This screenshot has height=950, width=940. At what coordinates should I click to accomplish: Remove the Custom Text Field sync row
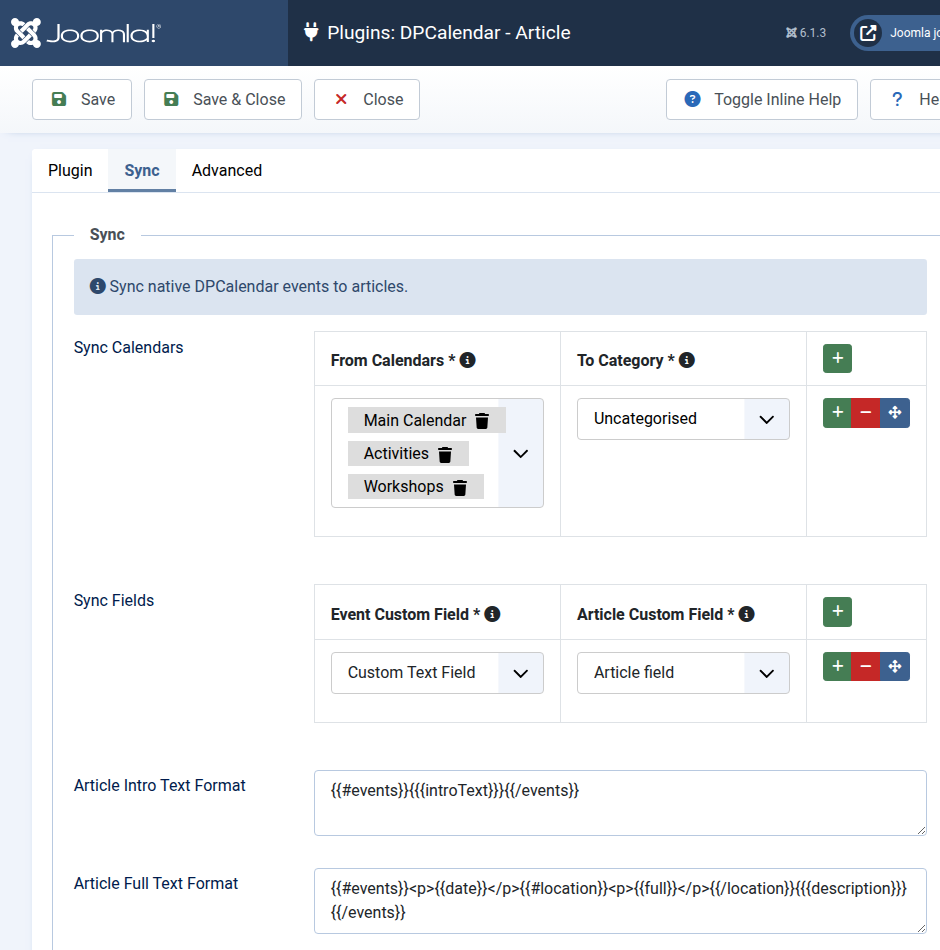[865, 666]
